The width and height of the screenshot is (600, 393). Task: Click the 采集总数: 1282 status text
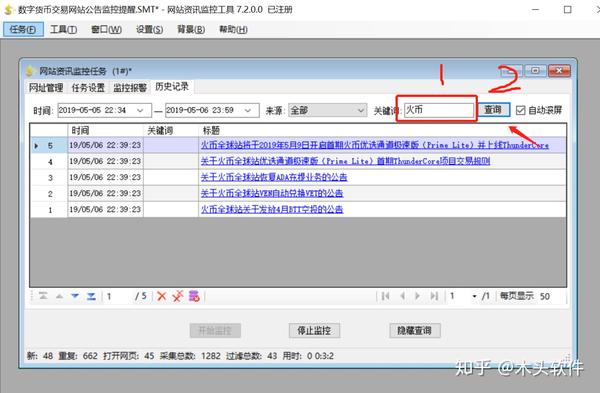pyautogui.click(x=190, y=356)
